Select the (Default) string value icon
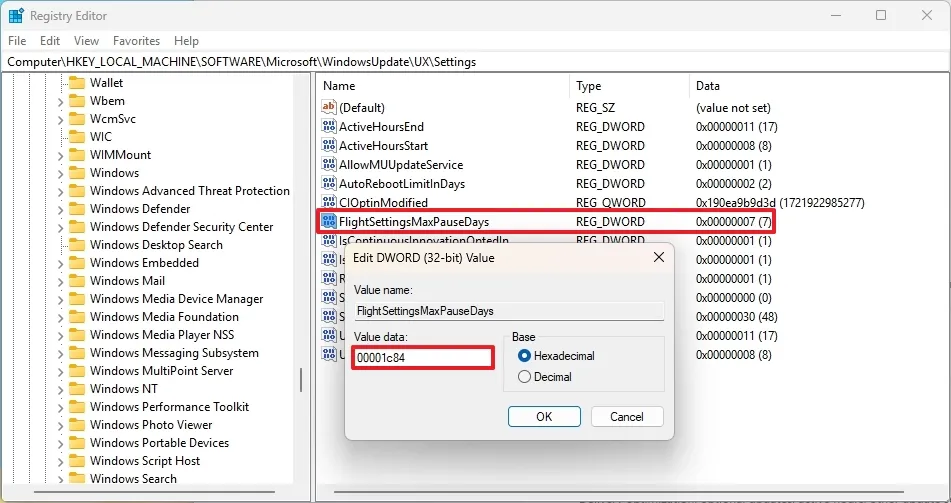This screenshot has height=503, width=951. 329,108
